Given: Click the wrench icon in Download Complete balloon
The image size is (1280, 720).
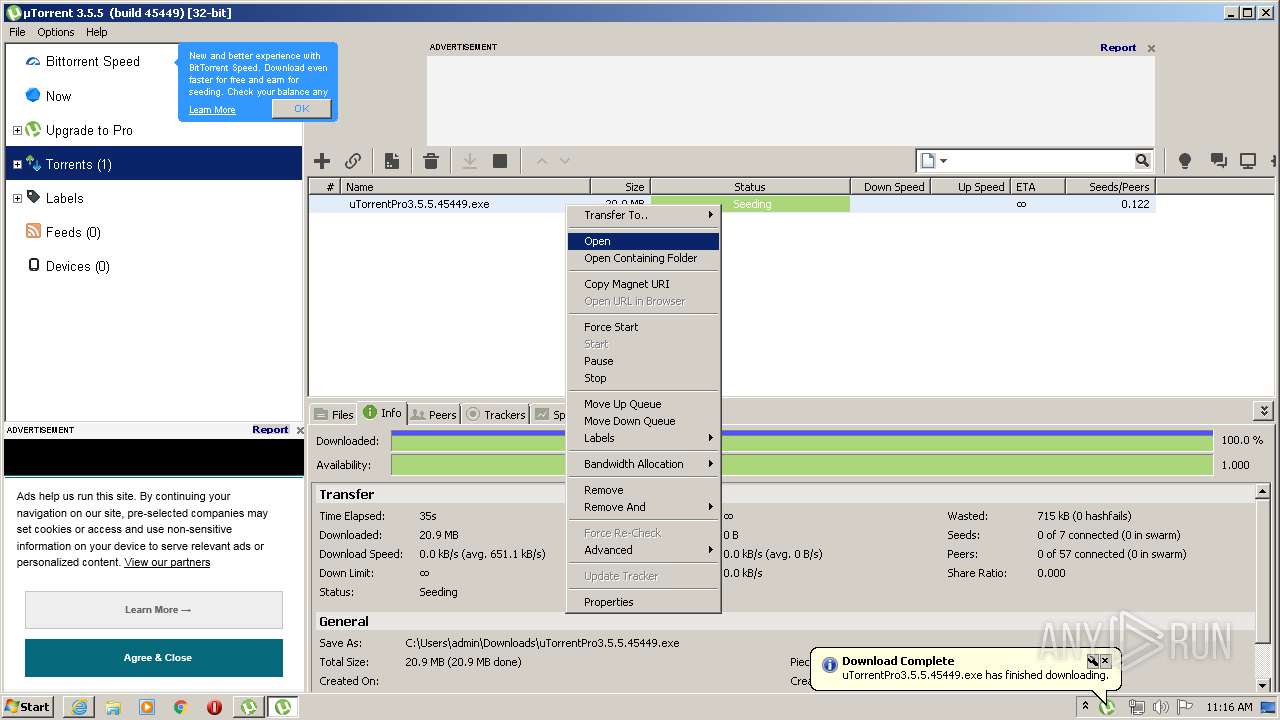Looking at the screenshot, I should coord(1093,661).
